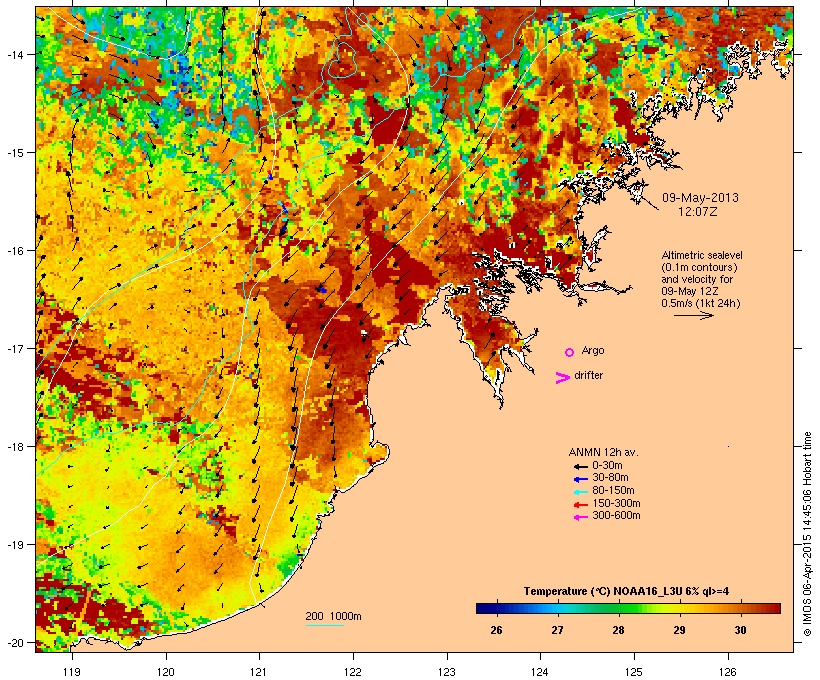Click the 150-300m depth label
Image resolution: width=820 pixels, height=680 pixels.
[x=616, y=503]
